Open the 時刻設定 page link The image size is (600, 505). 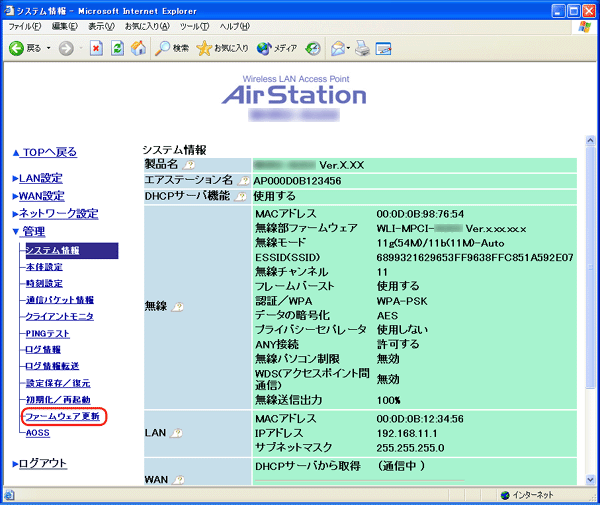(44, 283)
